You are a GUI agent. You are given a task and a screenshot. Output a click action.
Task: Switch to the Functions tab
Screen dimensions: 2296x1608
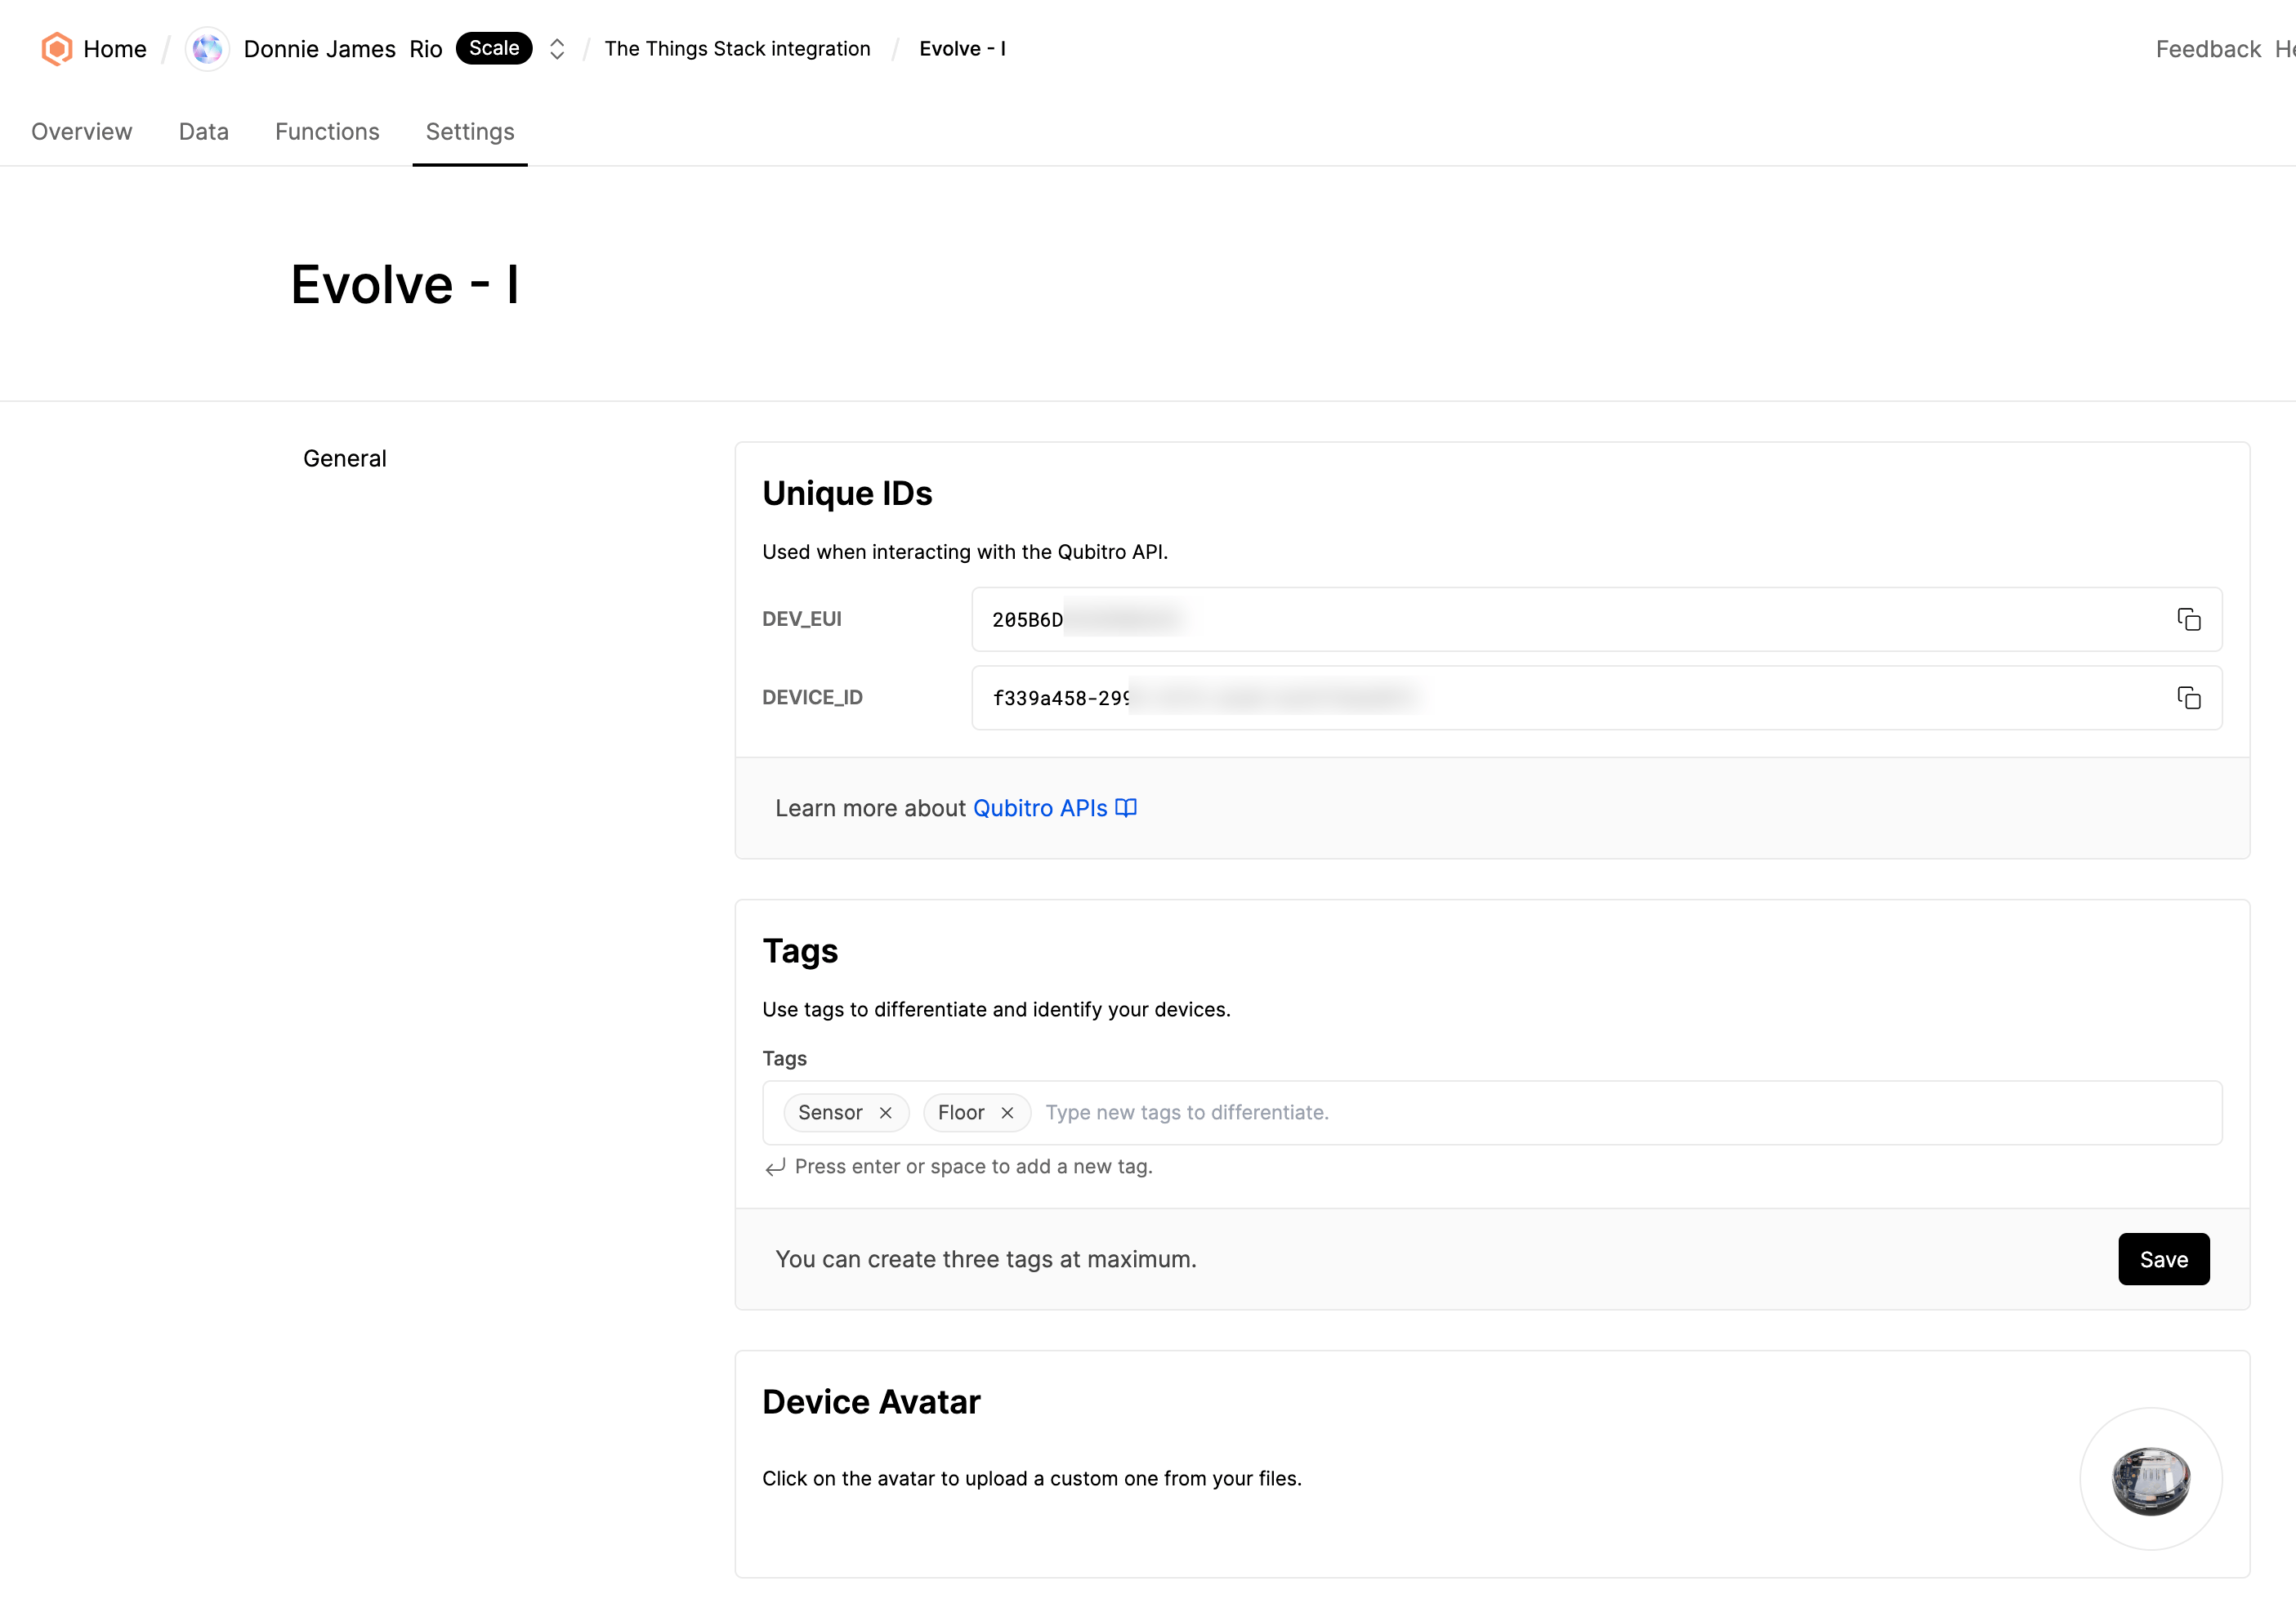click(326, 131)
